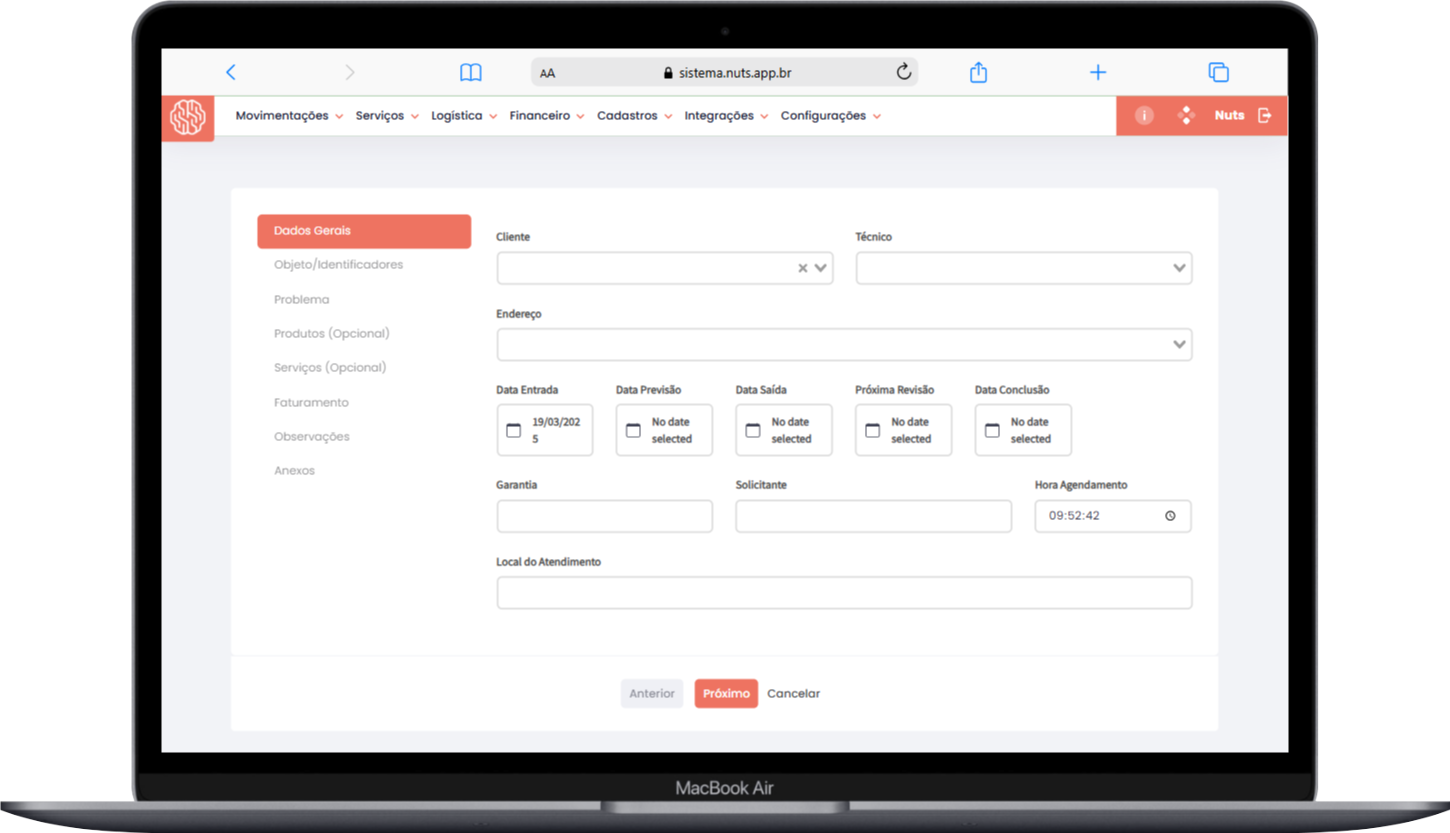Clear Cliente selection with the X icon
The height and width of the screenshot is (833, 1450).
[x=802, y=268]
